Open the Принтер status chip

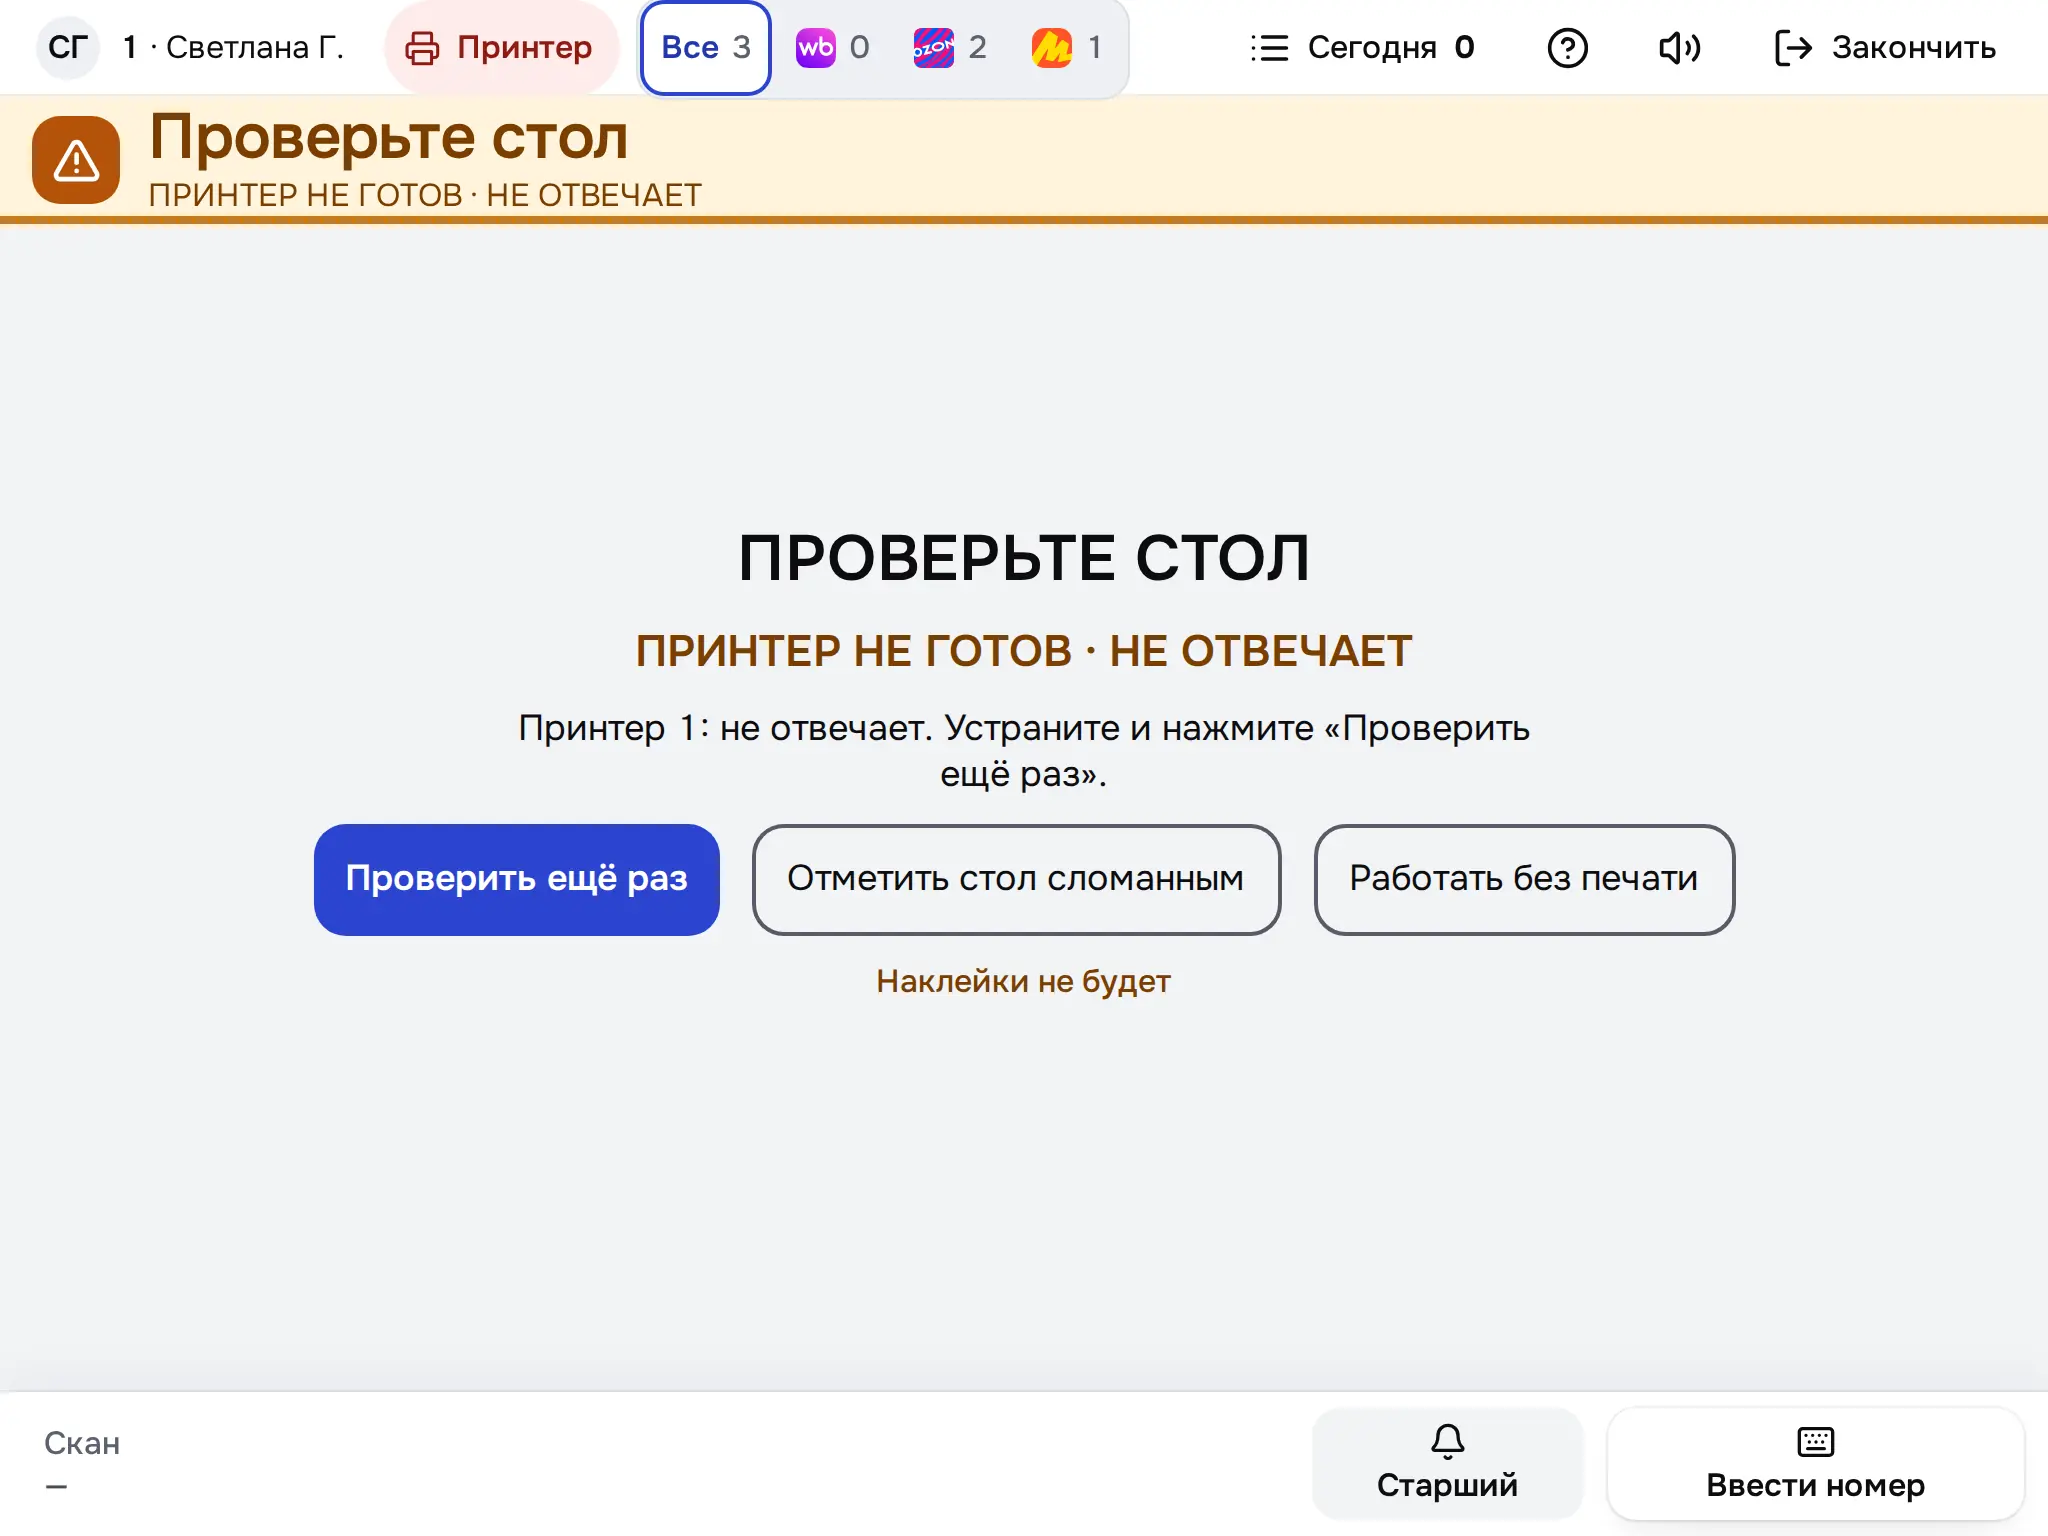tap(501, 47)
